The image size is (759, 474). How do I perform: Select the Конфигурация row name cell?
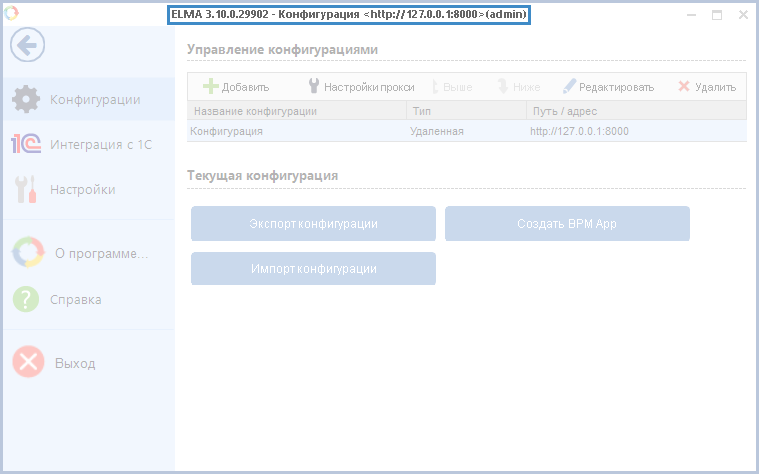(227, 131)
